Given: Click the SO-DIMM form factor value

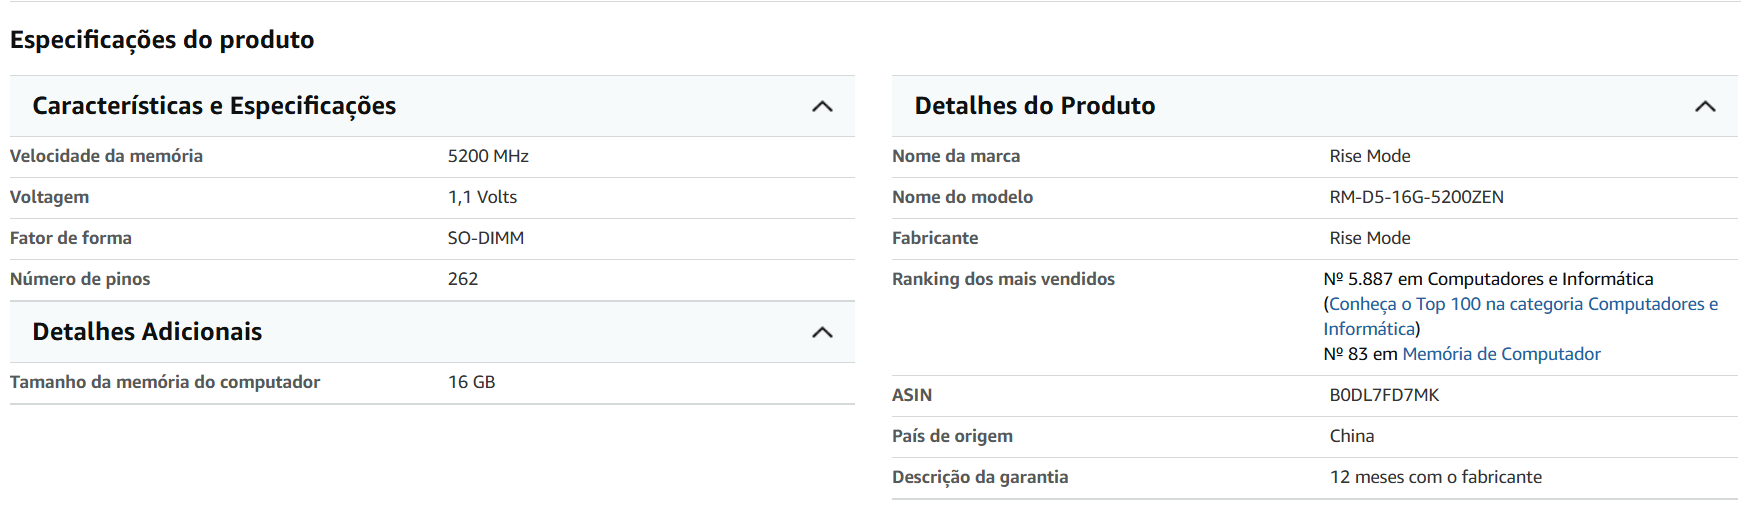Looking at the screenshot, I should [486, 238].
